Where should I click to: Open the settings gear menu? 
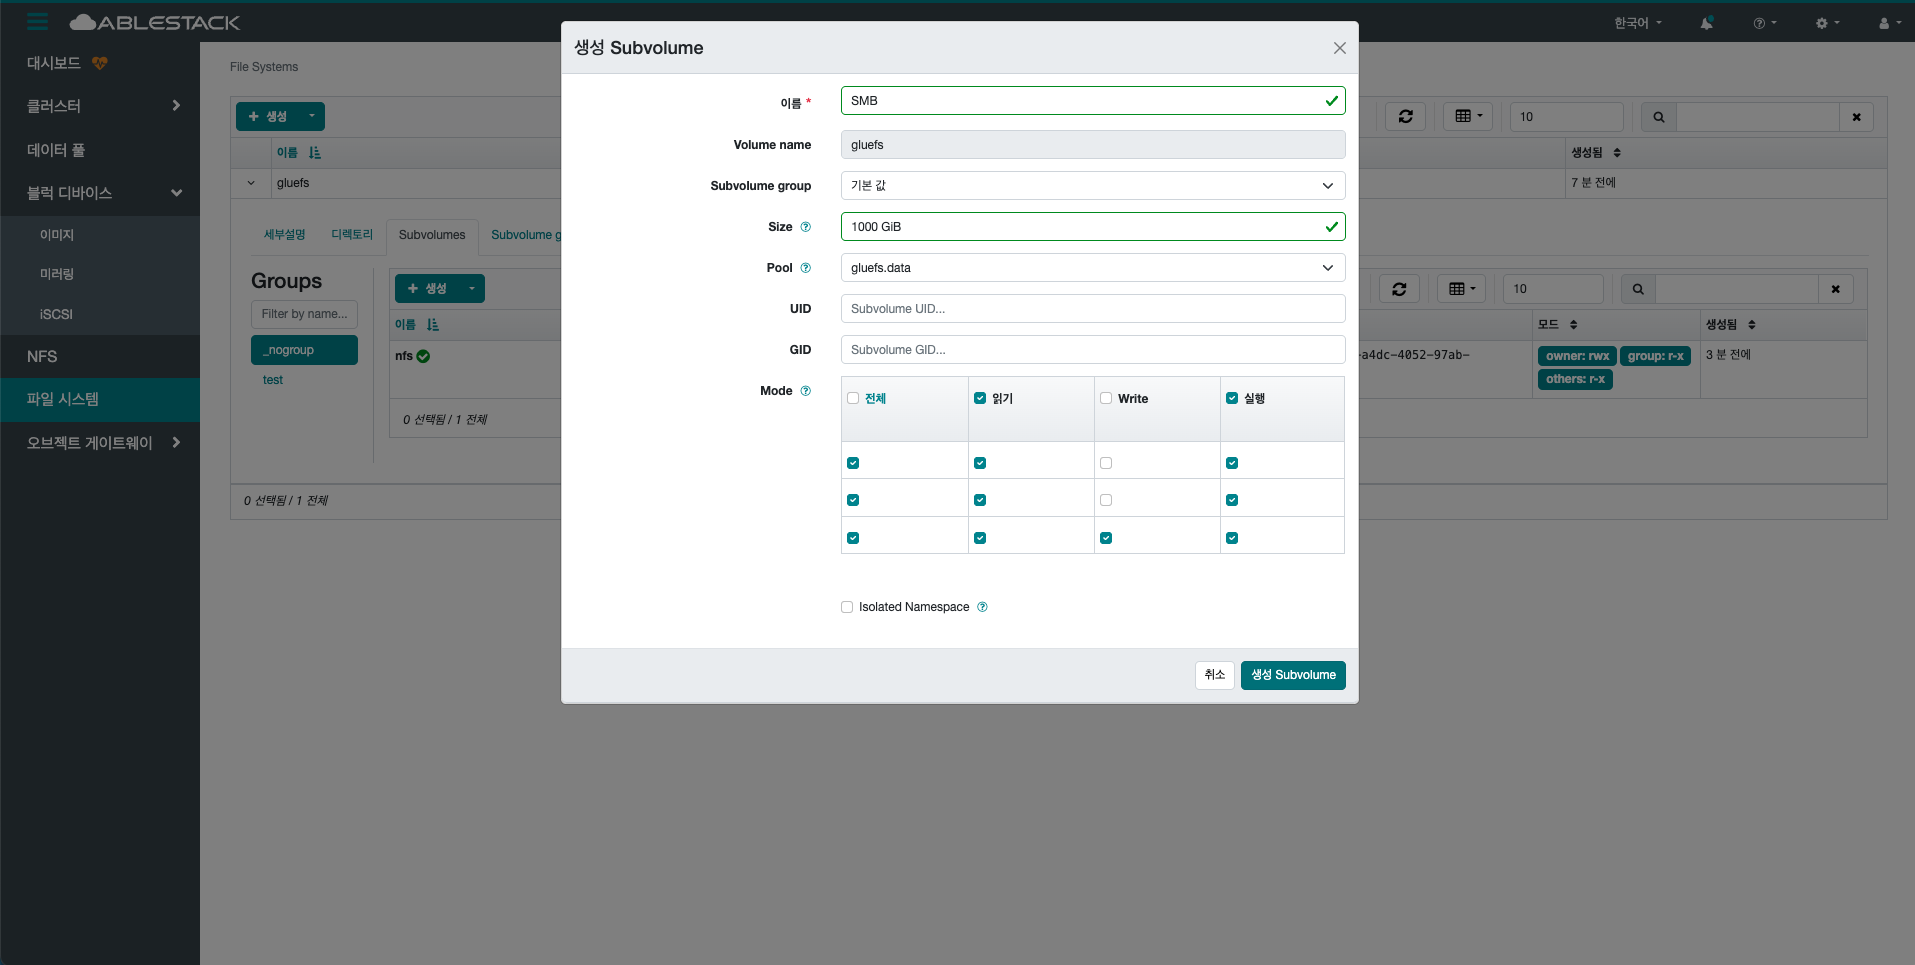(x=1826, y=23)
